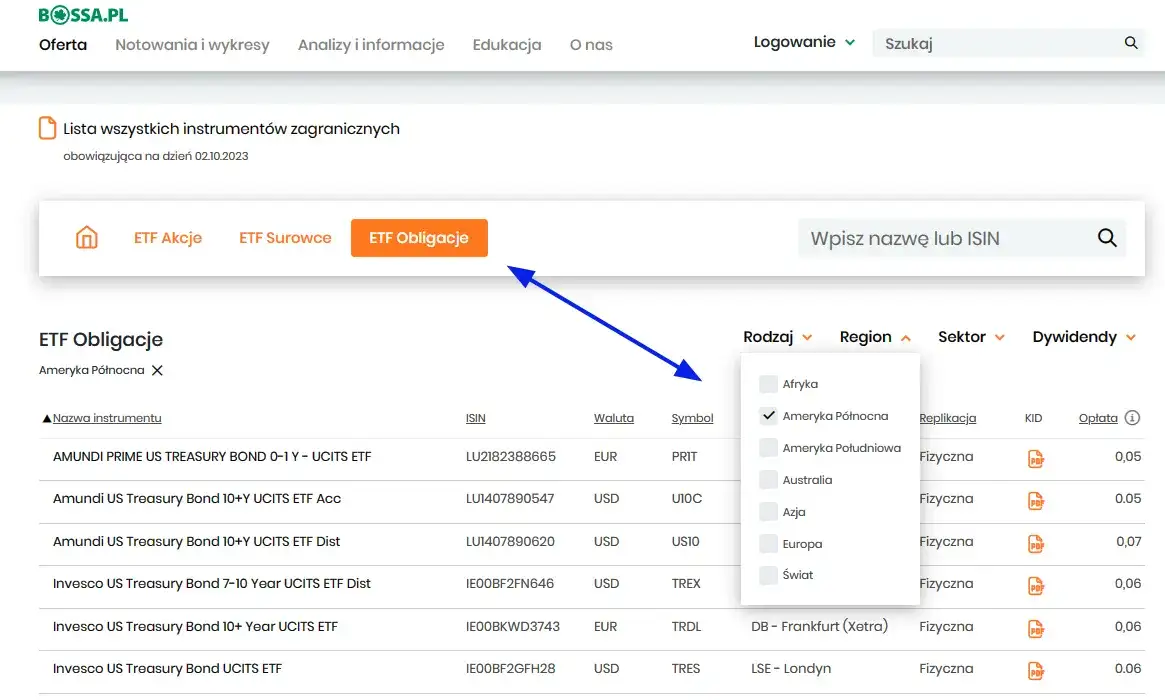Click the magnifier icon in the ISIN search box
1165x700 pixels.
(x=1106, y=238)
